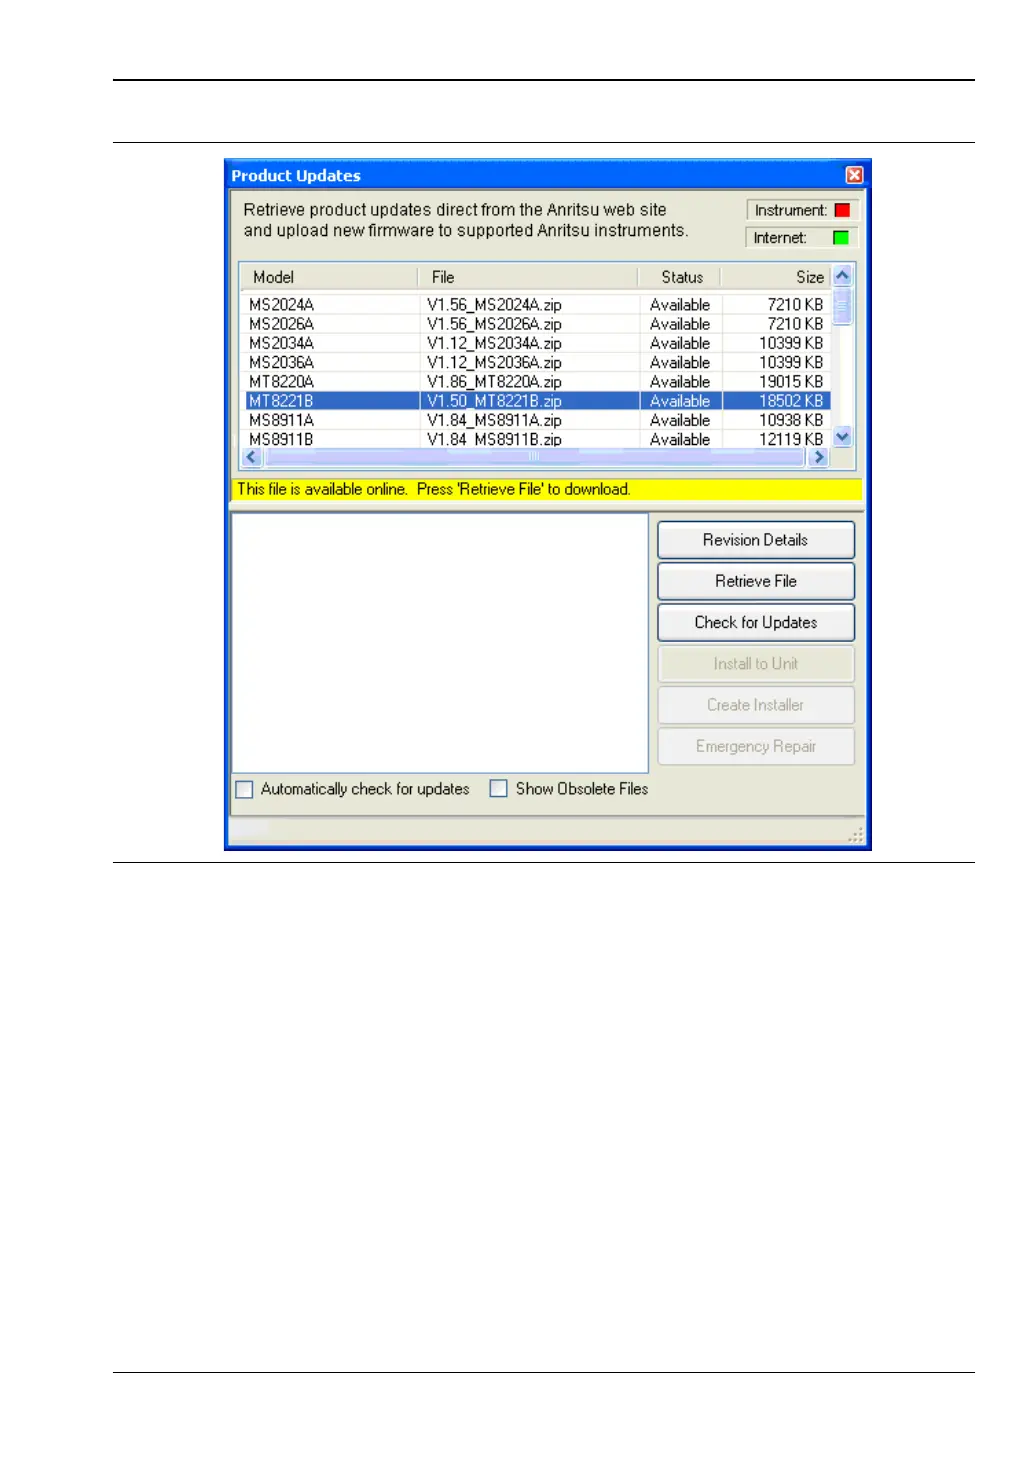Image resolution: width=1032 pixels, height=1458 pixels.
Task: Click the dialog's resize grip corner
Action: 856,835
